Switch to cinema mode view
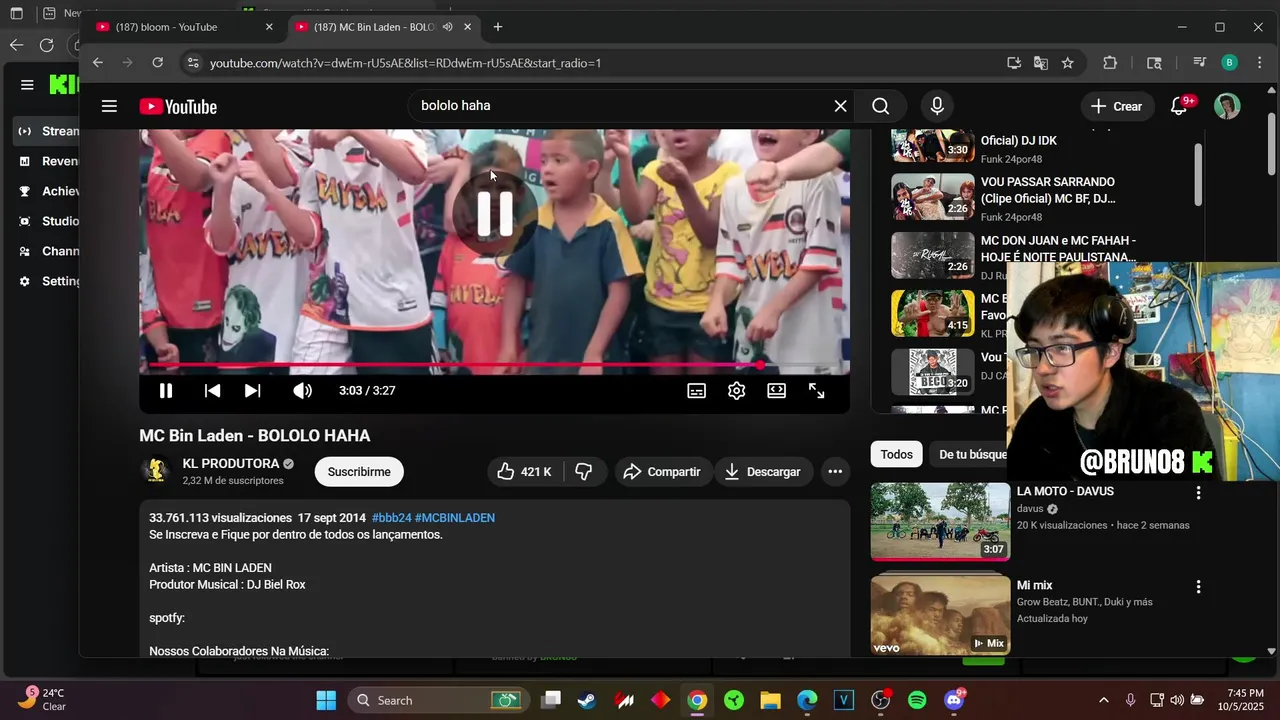The height and width of the screenshot is (720, 1280). tap(777, 391)
